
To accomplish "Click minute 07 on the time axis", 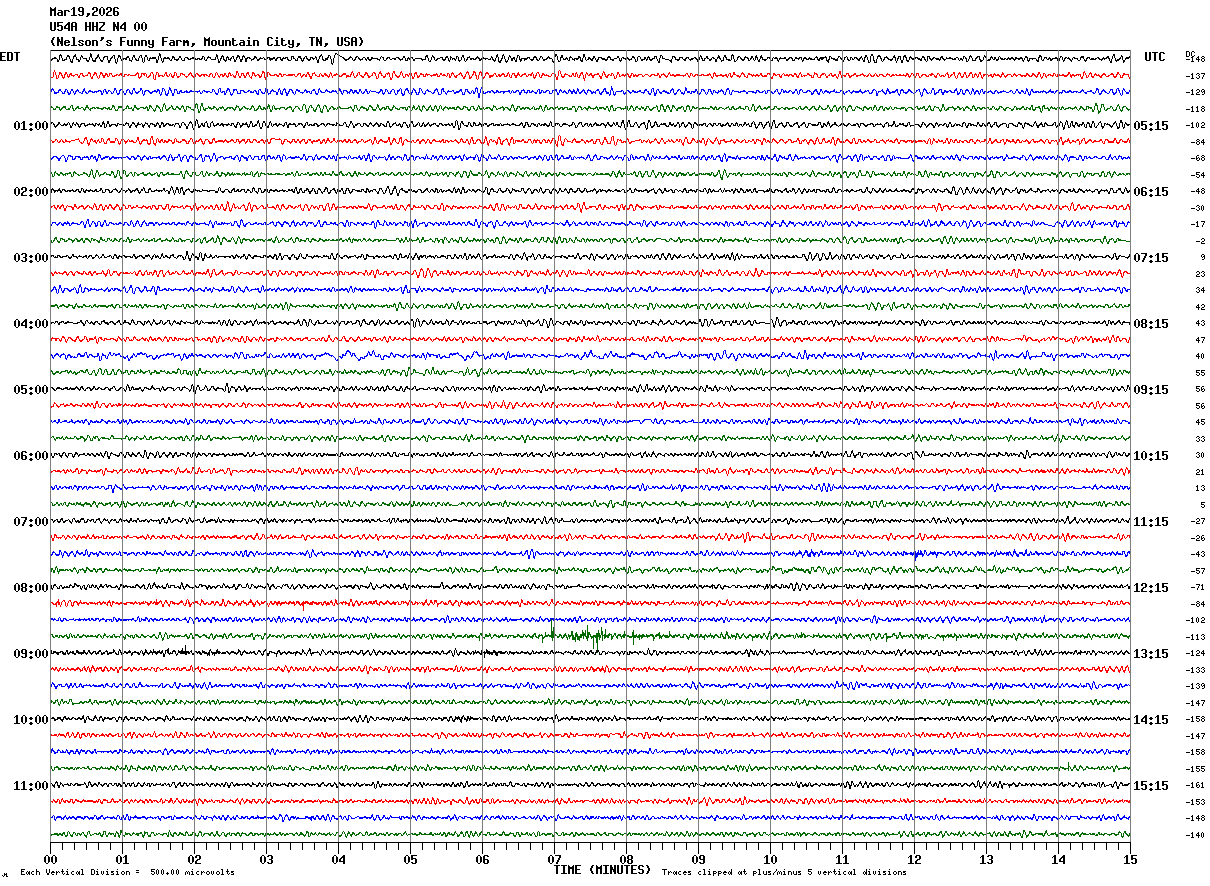I will coord(554,859).
